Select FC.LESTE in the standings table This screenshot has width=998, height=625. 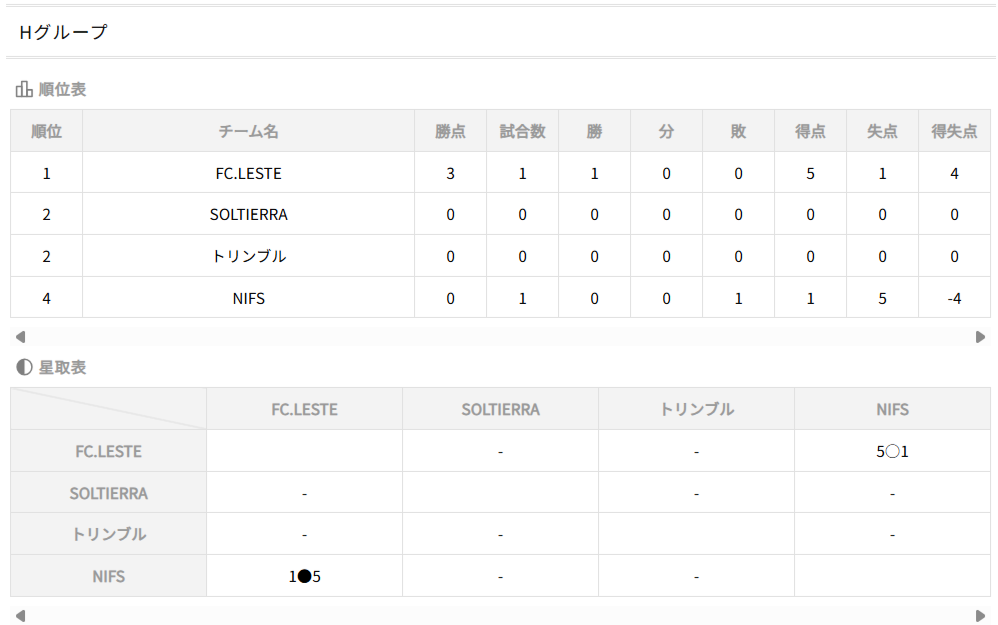coord(248,174)
